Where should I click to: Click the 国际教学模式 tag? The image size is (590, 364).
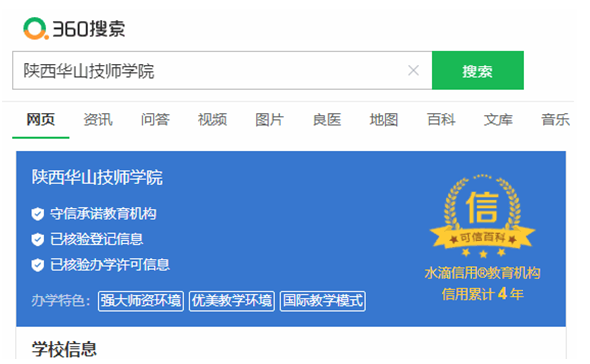click(323, 301)
